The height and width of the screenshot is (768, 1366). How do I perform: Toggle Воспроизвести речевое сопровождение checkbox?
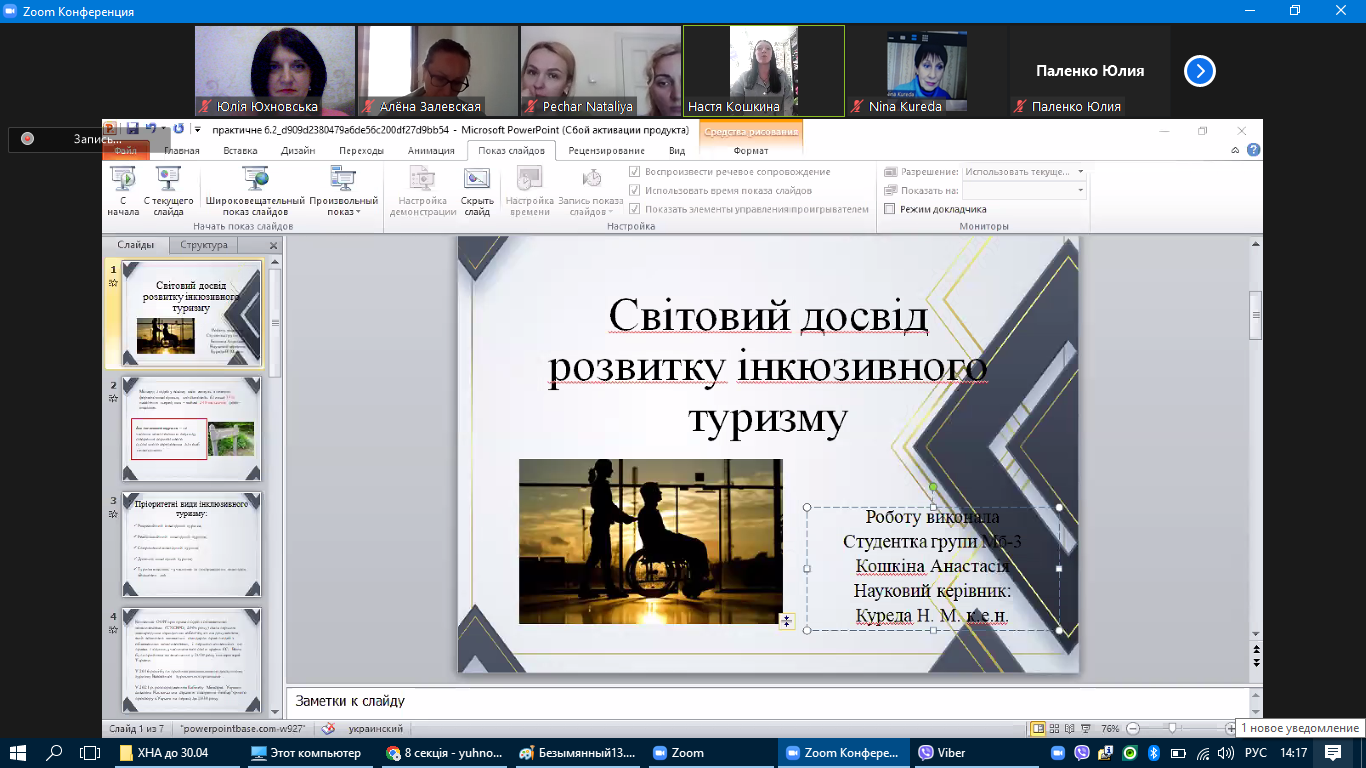(634, 171)
